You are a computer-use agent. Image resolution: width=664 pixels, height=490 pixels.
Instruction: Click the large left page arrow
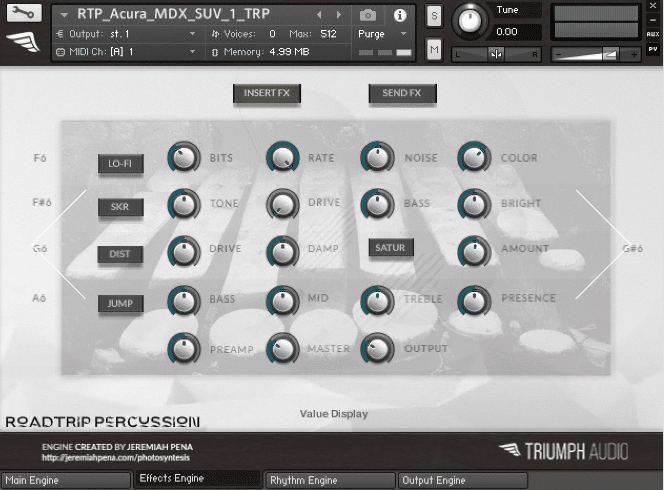(x=59, y=244)
